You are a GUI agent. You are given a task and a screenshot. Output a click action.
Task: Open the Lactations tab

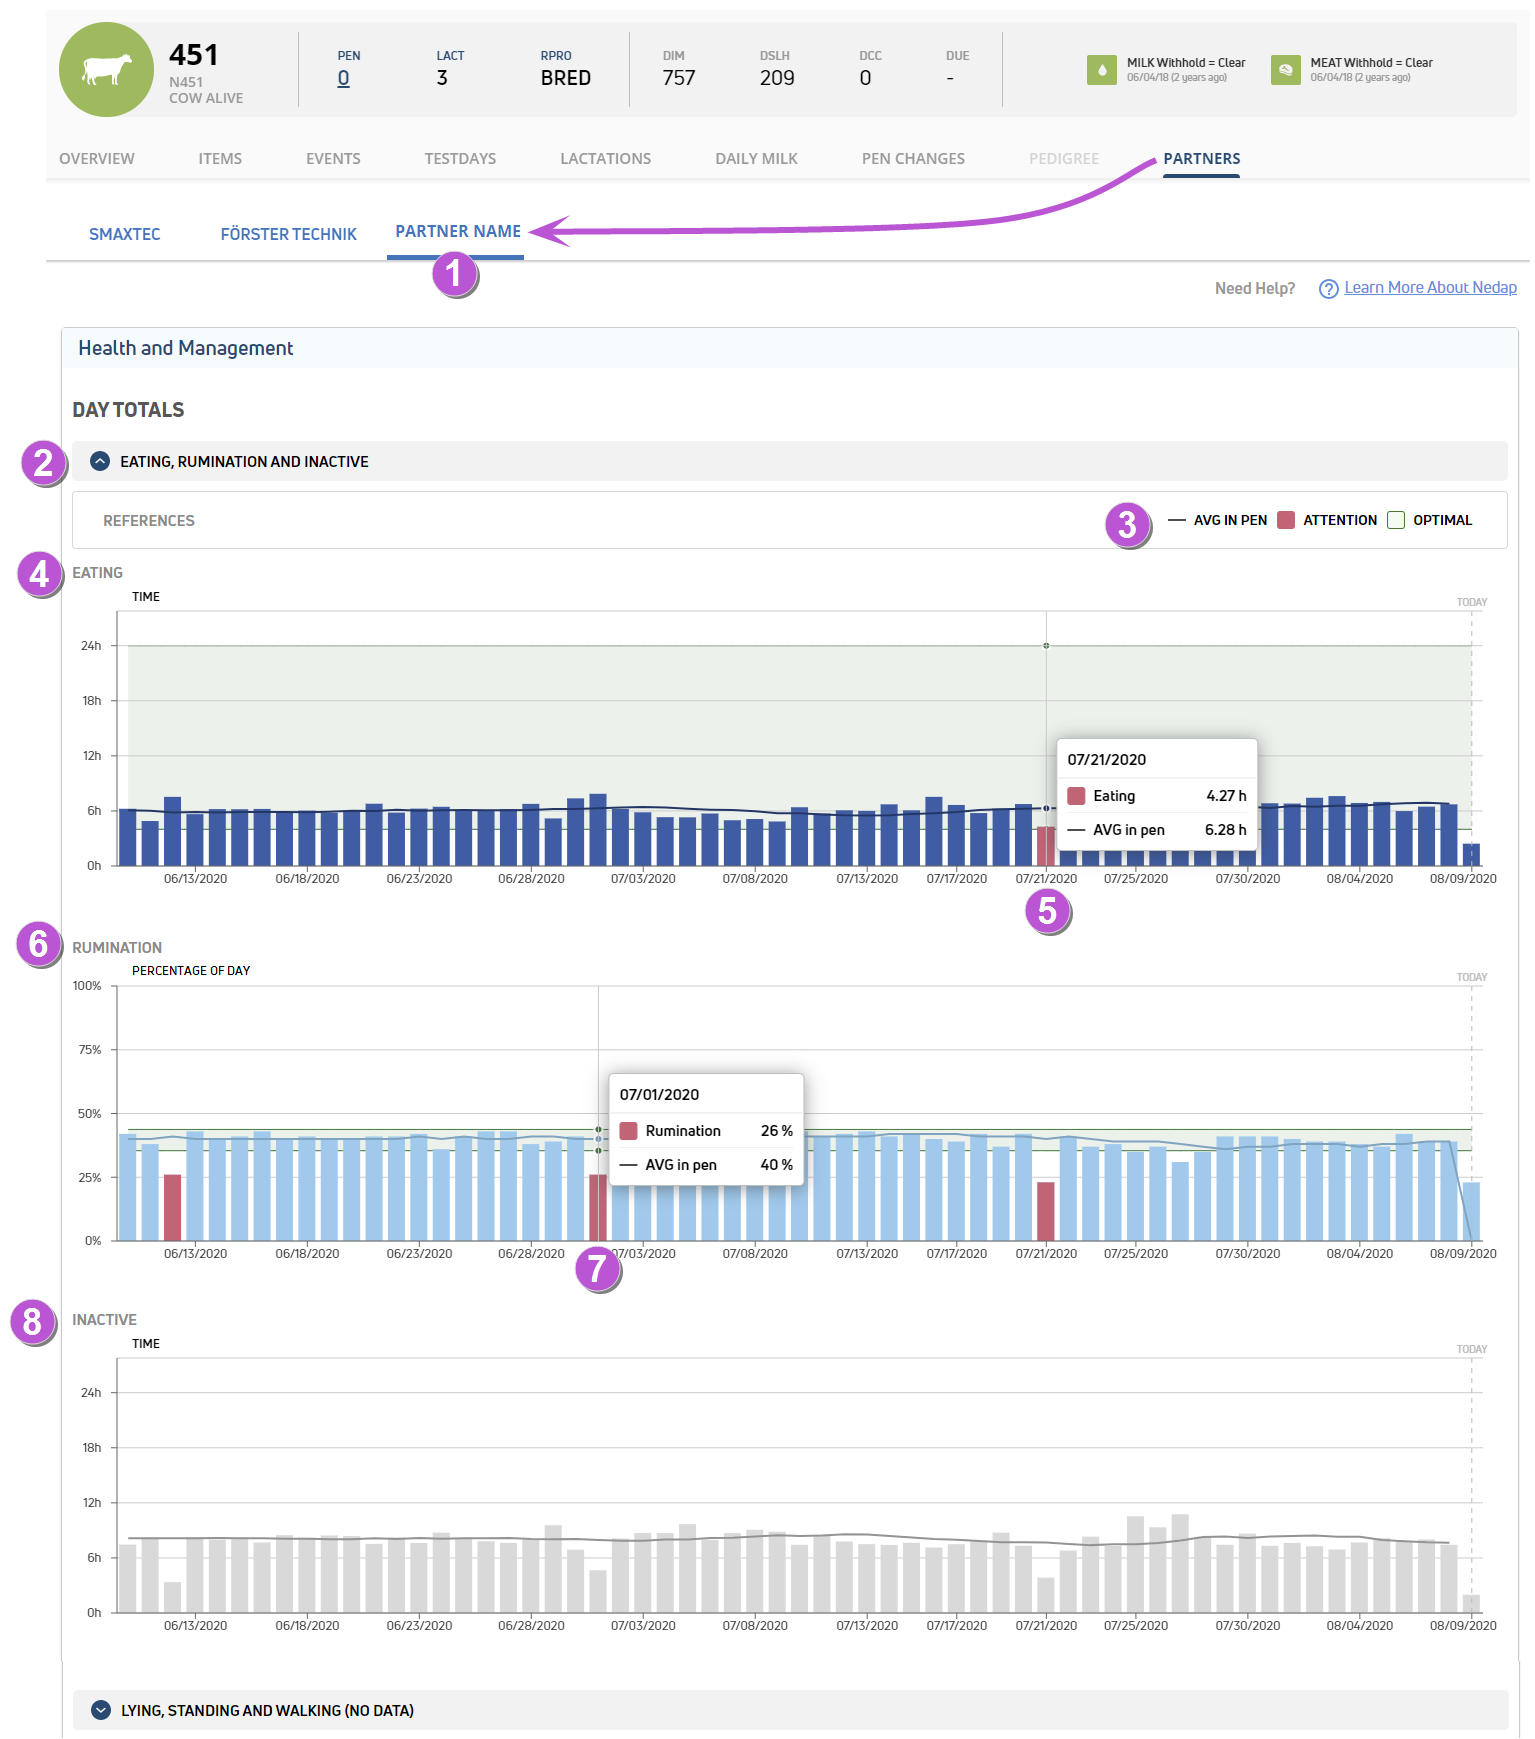click(x=605, y=158)
